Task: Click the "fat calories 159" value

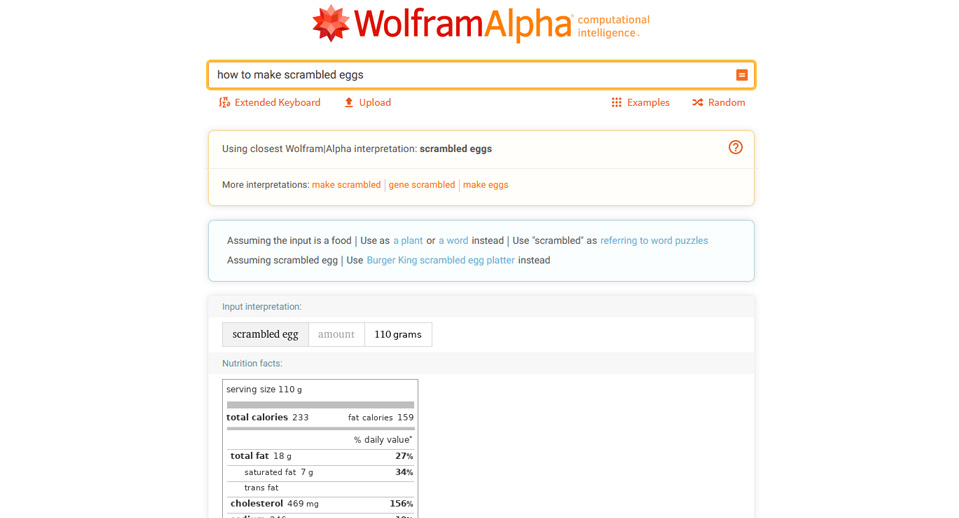Action: [380, 417]
